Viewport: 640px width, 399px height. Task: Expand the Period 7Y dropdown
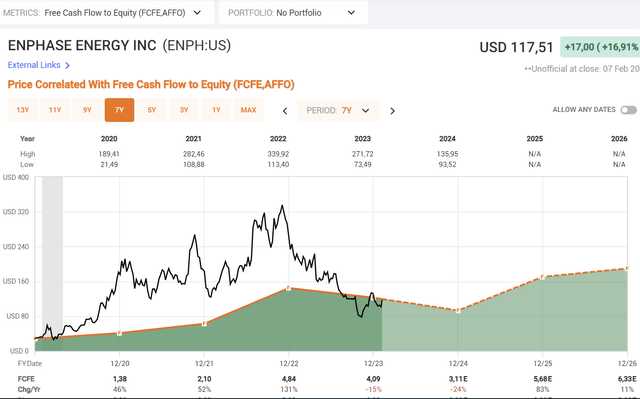pyautogui.click(x=338, y=110)
